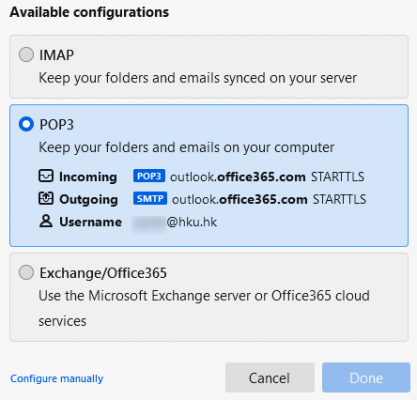Select the Exchange/Office365 radio button
The height and width of the screenshot is (400, 417).
[26, 273]
